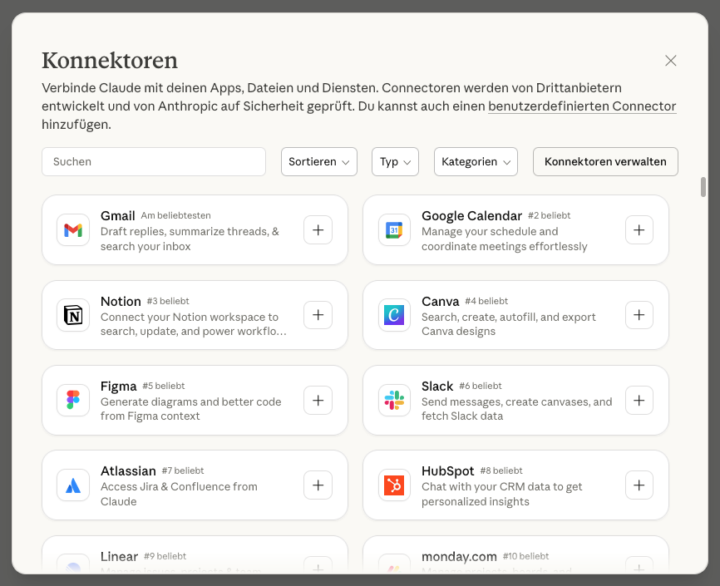The width and height of the screenshot is (720, 586).
Task: Click the dialog's vertical scrollbar thumb
Action: (703, 187)
